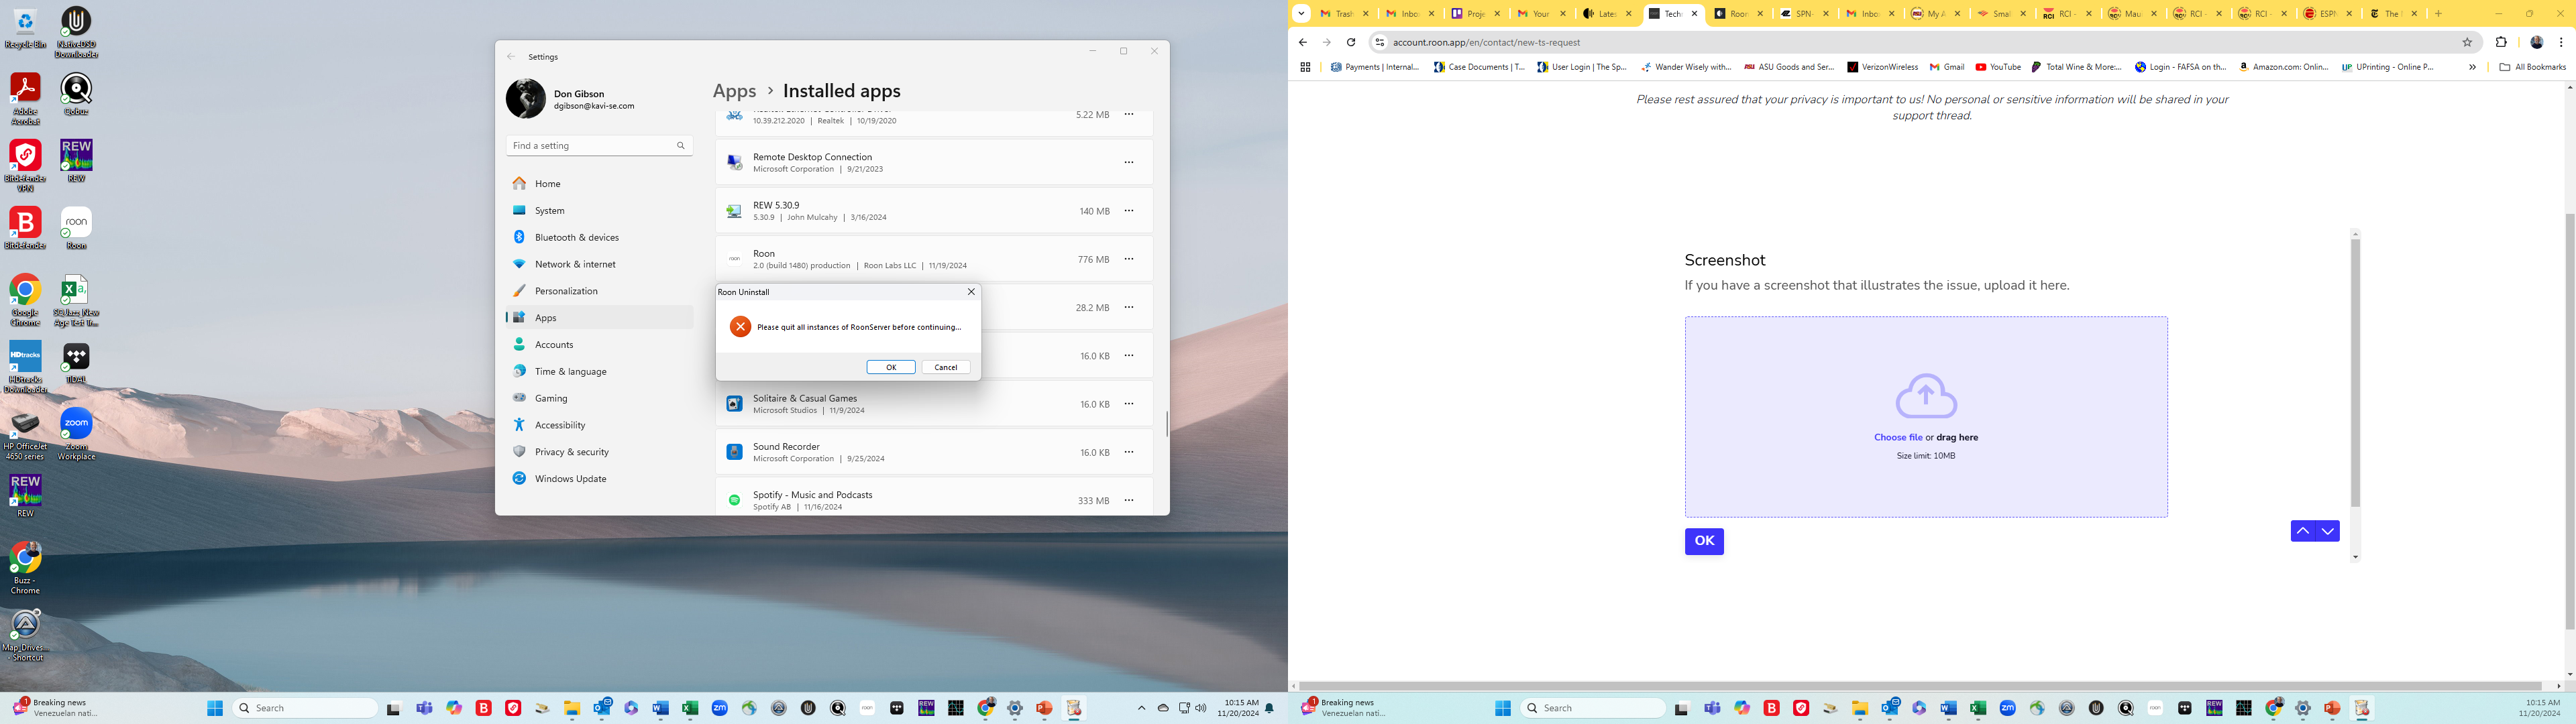The width and height of the screenshot is (2576, 724).
Task: Select the Roon desktop shortcut
Action: [x=76, y=228]
